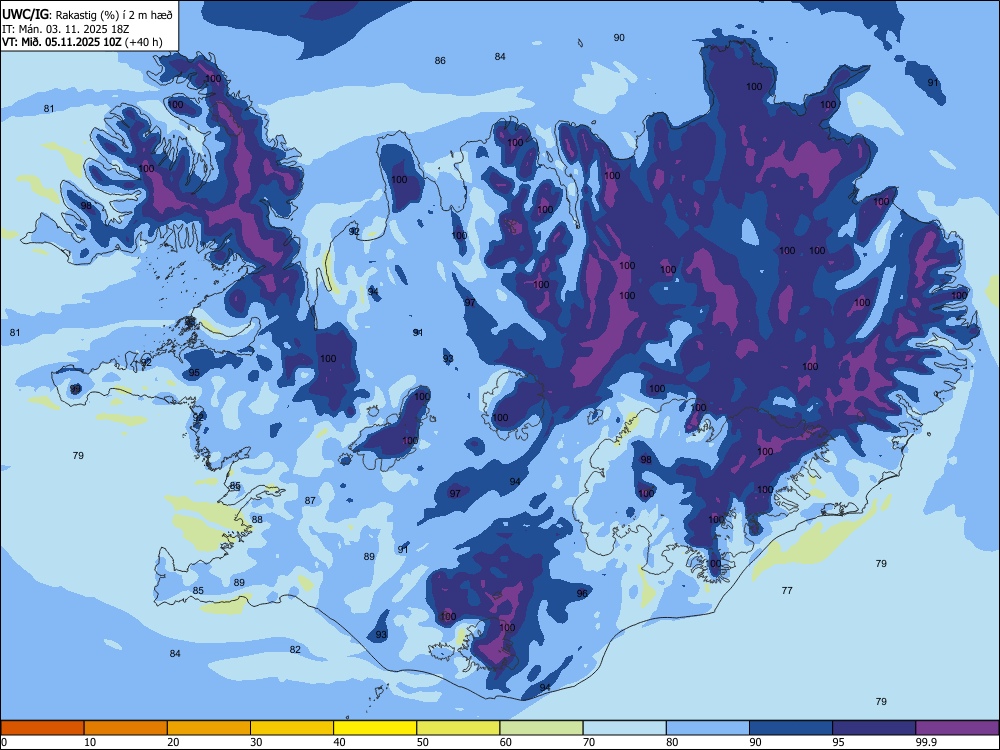Select the bright yellow 40–50 legend swatch
1000x750 pixels.
[375, 728]
